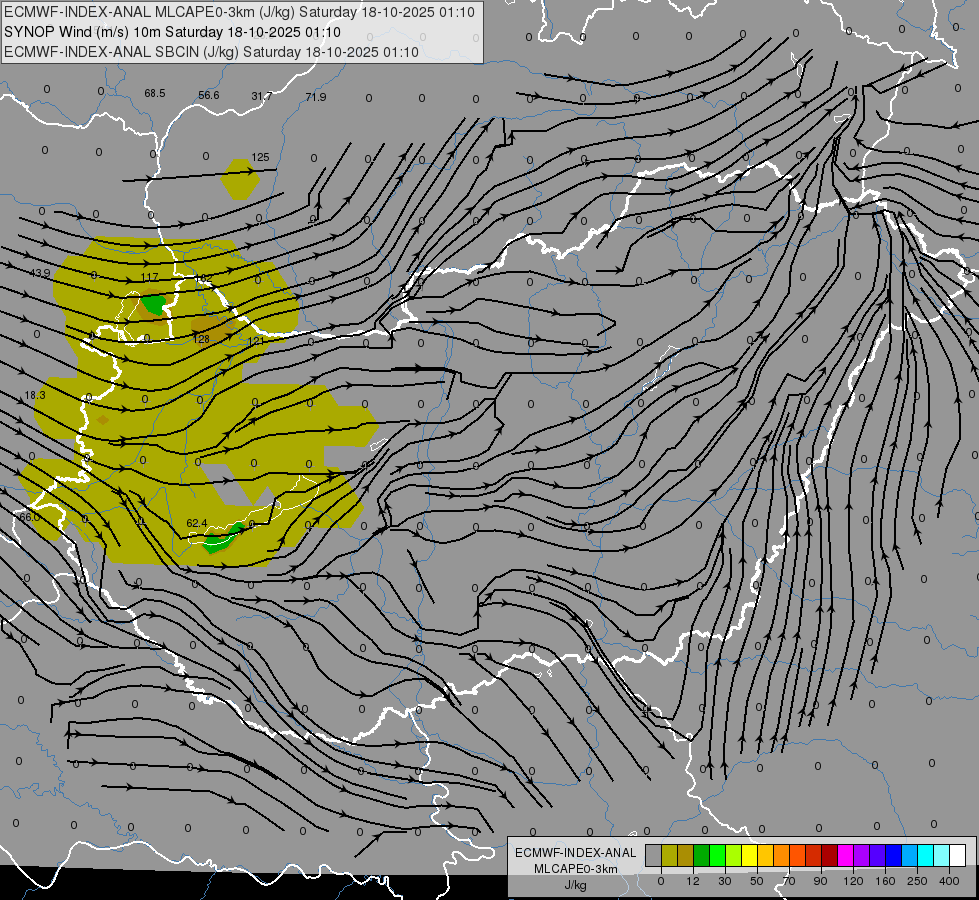Screen dimensions: 979x900
Task: Click the green CAPE patch beside 117
Action: click(153, 304)
